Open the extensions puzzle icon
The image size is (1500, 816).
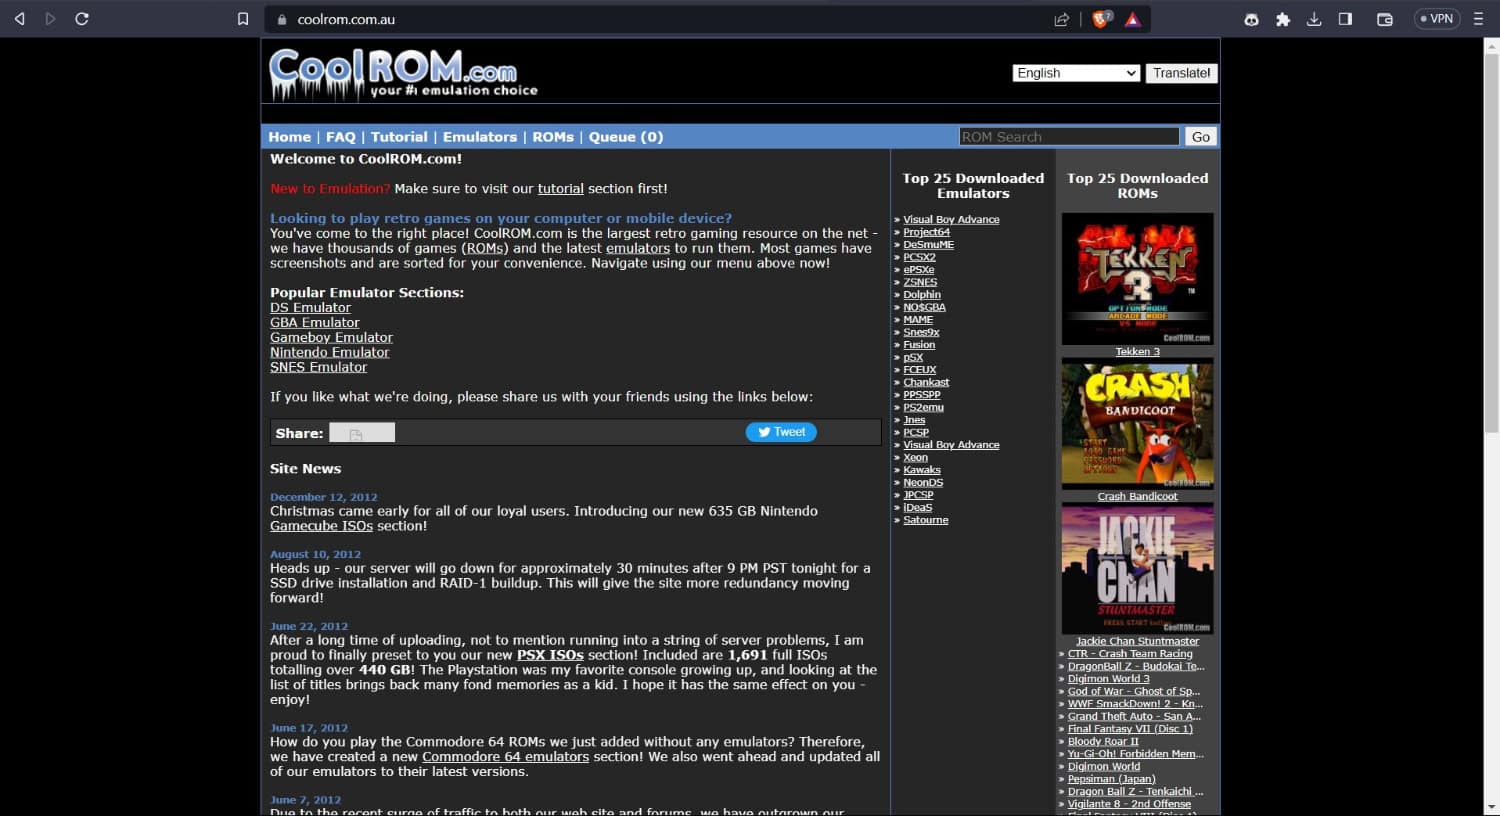[x=1283, y=19]
